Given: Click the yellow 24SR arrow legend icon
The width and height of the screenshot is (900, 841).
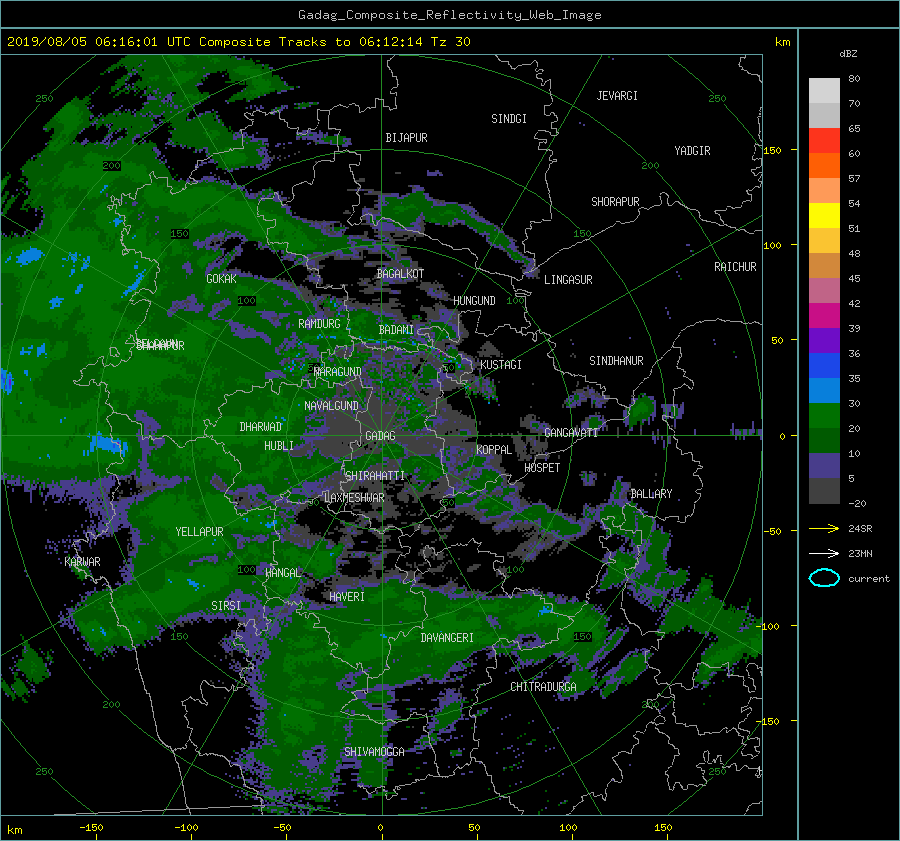Looking at the screenshot, I should [x=824, y=528].
